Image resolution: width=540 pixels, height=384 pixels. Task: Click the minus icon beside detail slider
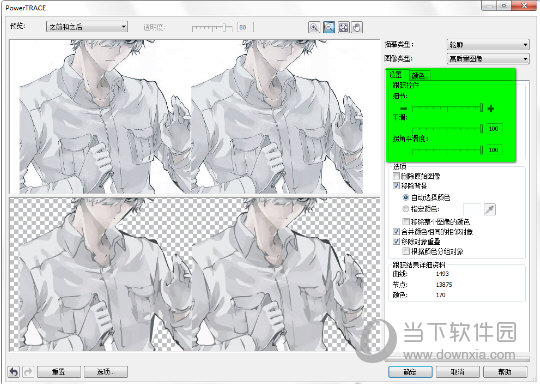pos(403,109)
